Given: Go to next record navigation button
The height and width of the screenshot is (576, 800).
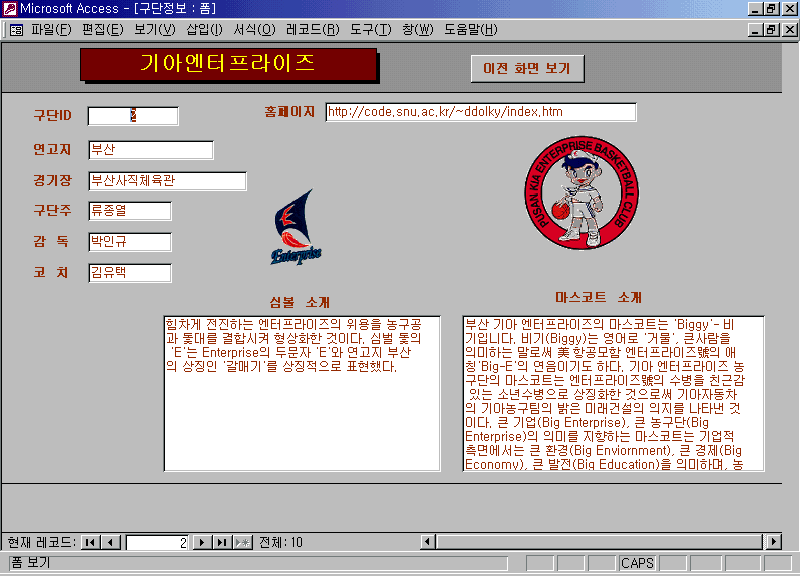Looking at the screenshot, I should (202, 542).
